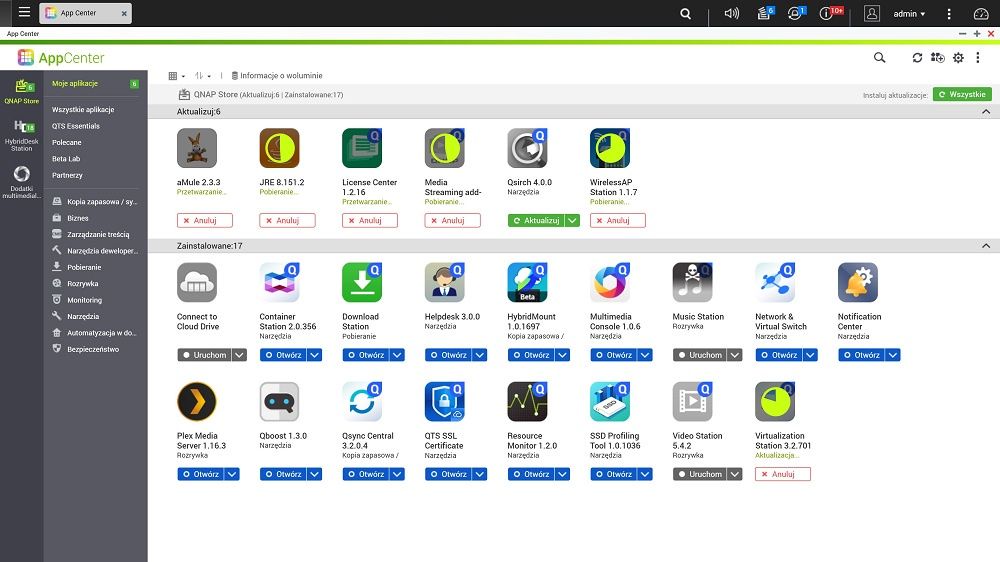
Task: Expand the Qsirch Aktualizuj dropdown arrow
Action: (573, 221)
